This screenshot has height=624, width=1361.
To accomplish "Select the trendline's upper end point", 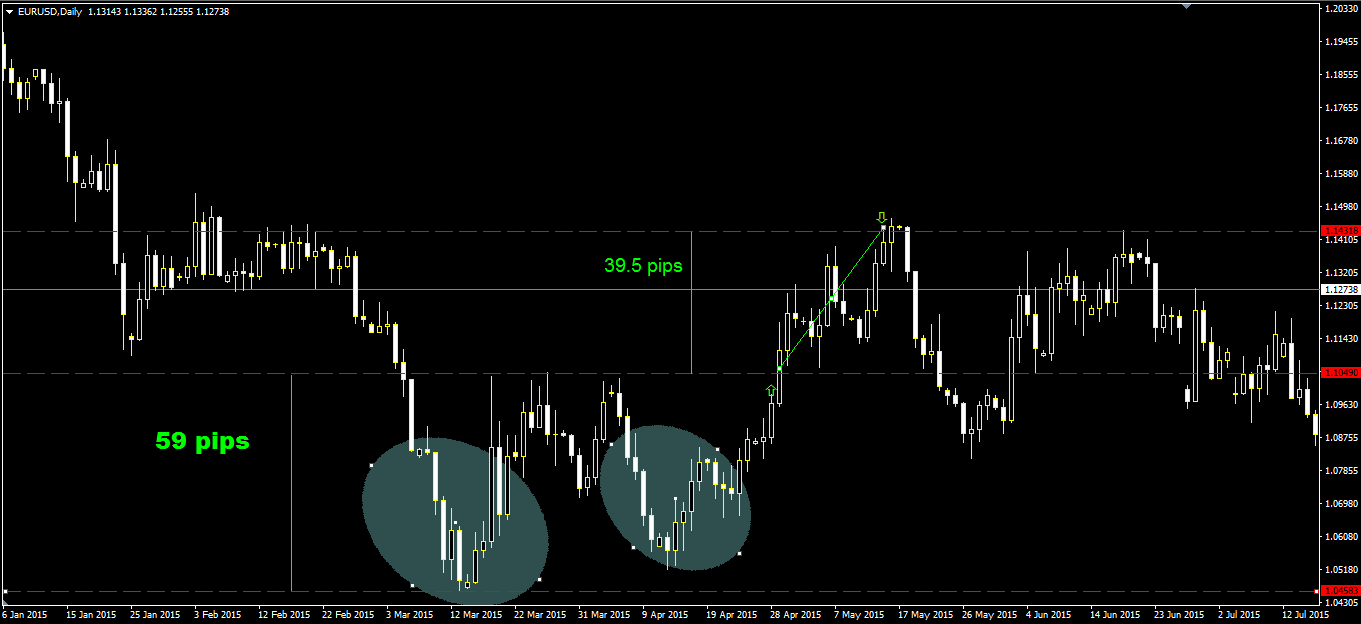I will click(885, 227).
